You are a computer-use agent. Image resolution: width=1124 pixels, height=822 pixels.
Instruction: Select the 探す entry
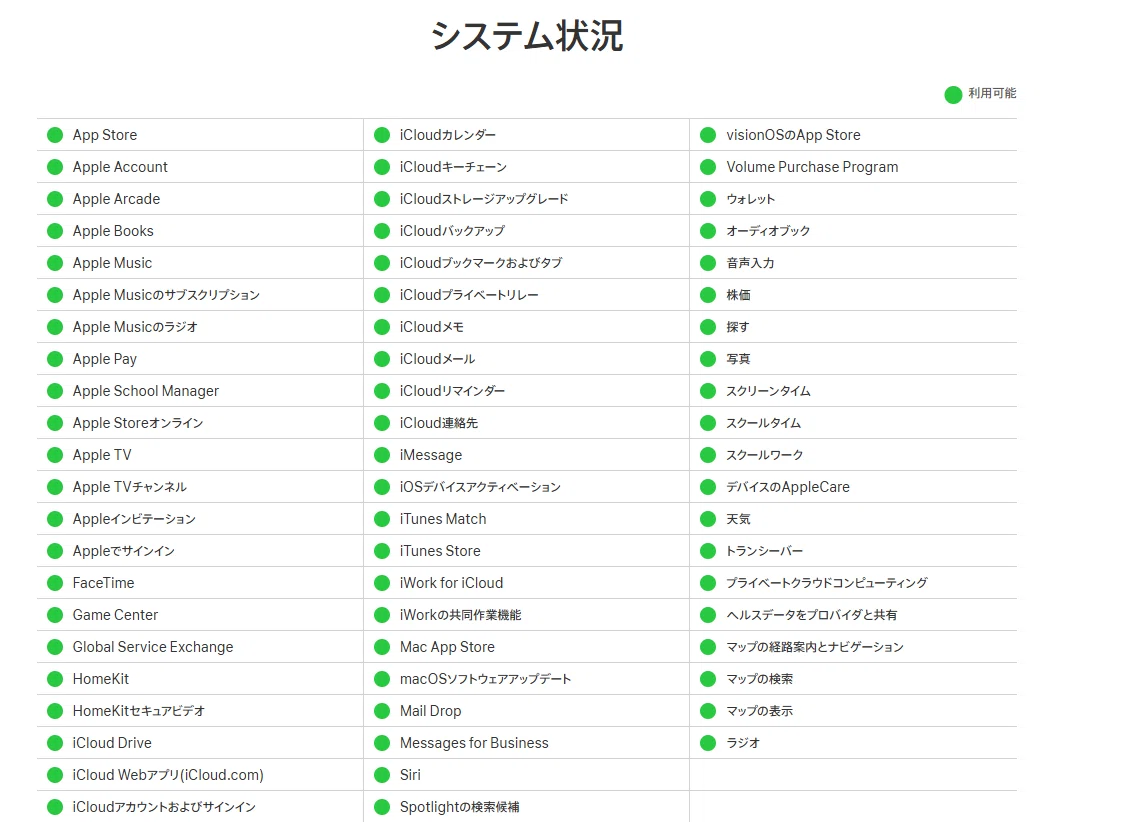pyautogui.click(x=738, y=328)
